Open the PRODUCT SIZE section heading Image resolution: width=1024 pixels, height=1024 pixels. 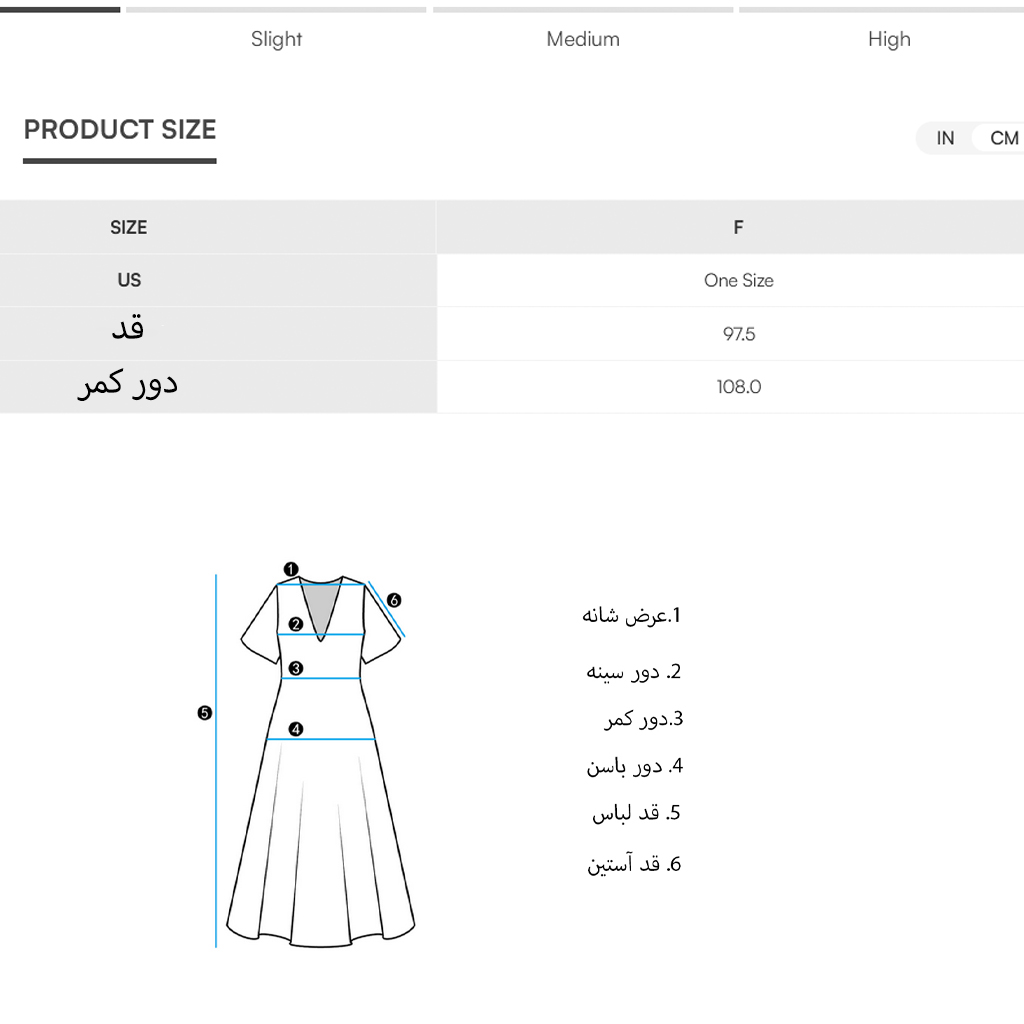[x=120, y=130]
